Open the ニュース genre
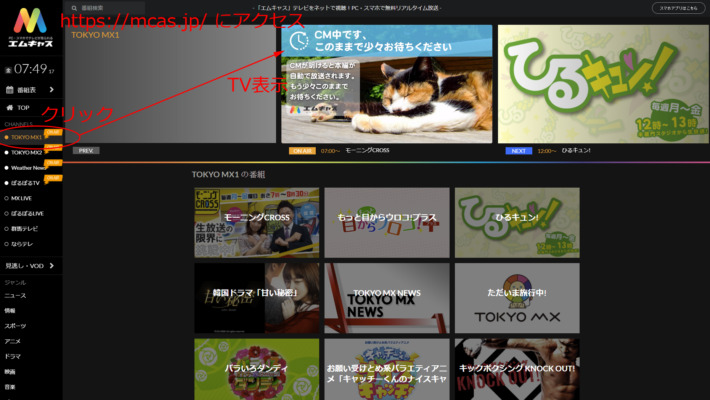The height and width of the screenshot is (400, 710). (x=15, y=296)
